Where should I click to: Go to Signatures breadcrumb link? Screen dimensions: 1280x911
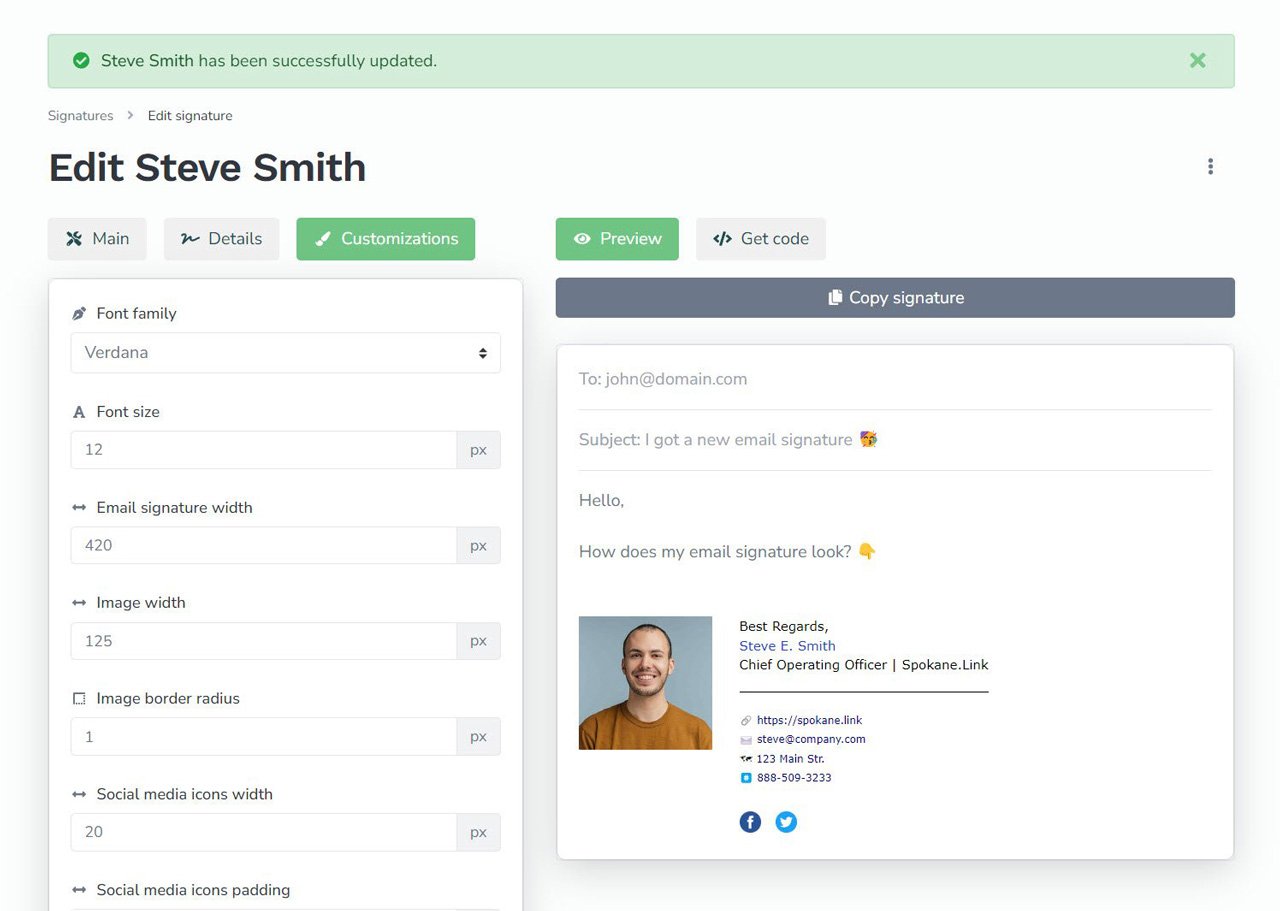tap(80, 116)
